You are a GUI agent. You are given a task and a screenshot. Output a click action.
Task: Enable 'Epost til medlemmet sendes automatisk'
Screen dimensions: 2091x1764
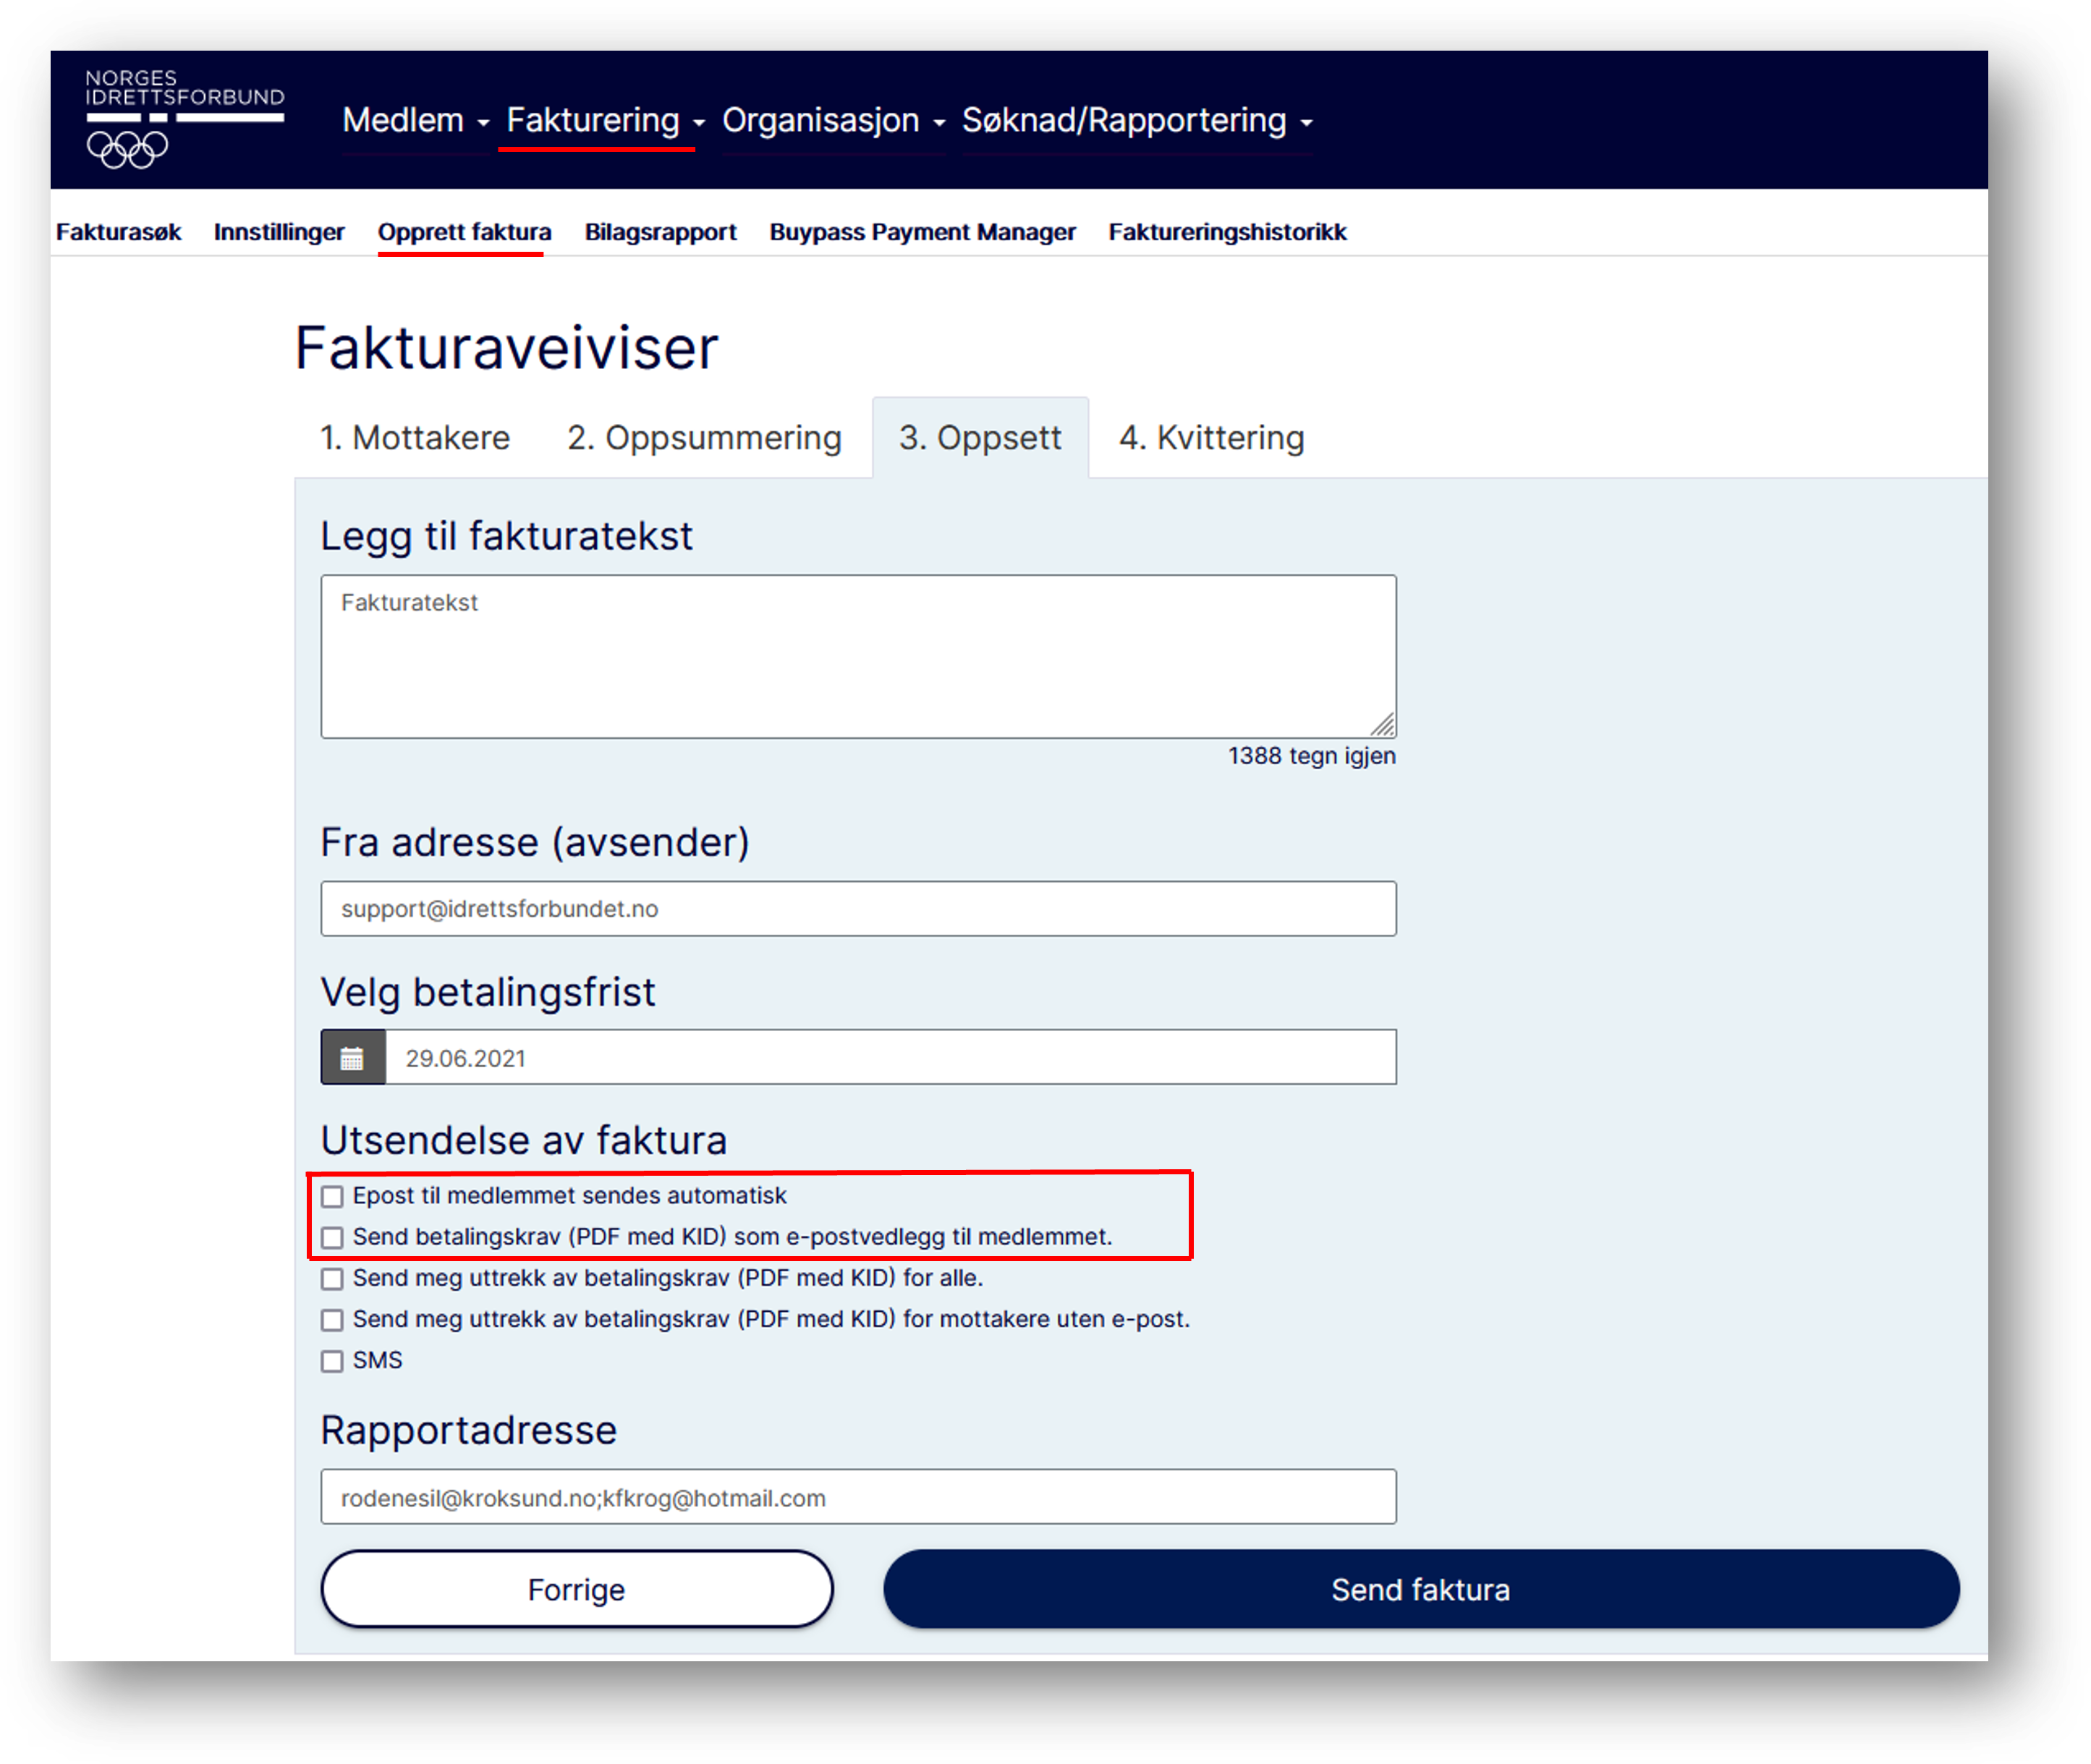pos(332,1197)
